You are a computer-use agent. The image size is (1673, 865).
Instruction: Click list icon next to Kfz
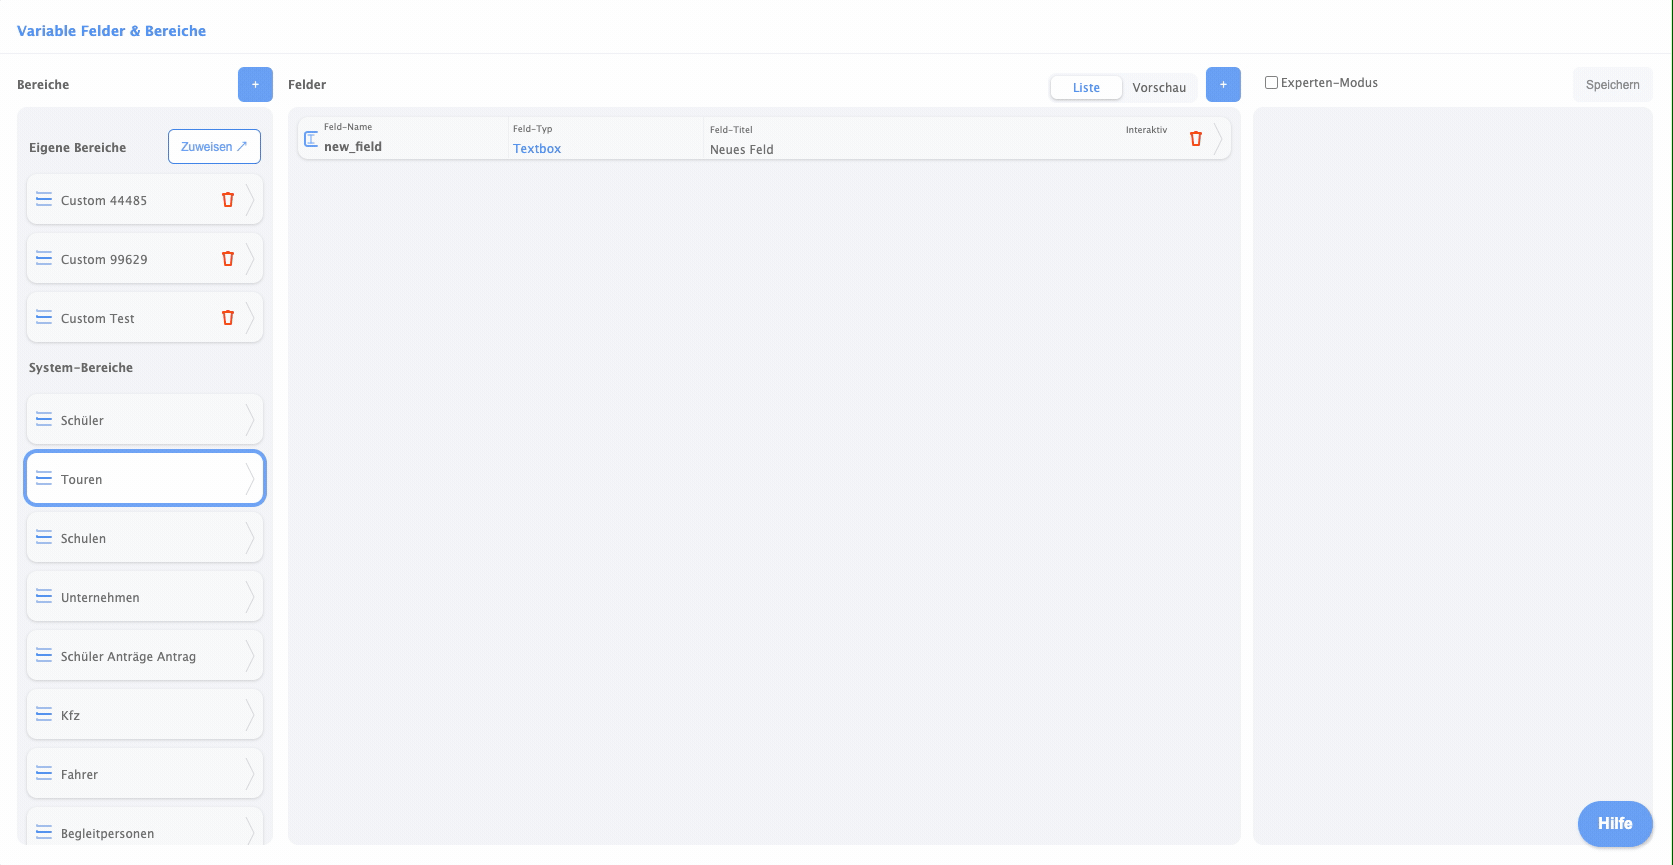click(x=44, y=715)
